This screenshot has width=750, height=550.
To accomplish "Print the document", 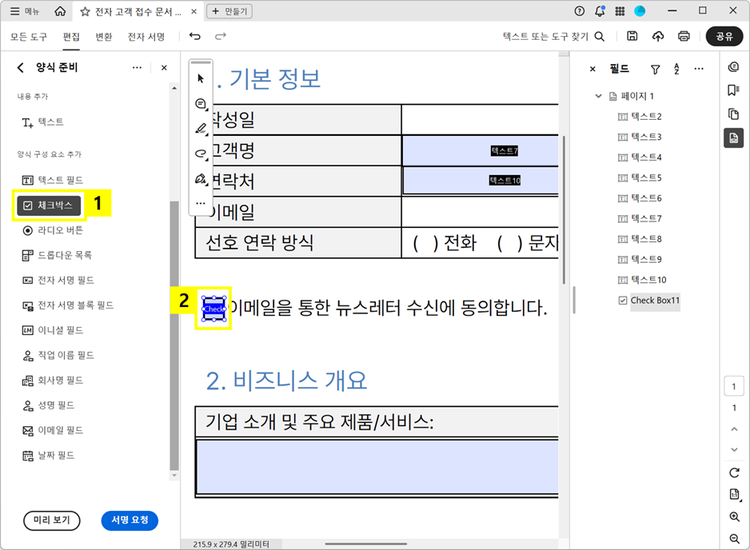I will point(684,36).
